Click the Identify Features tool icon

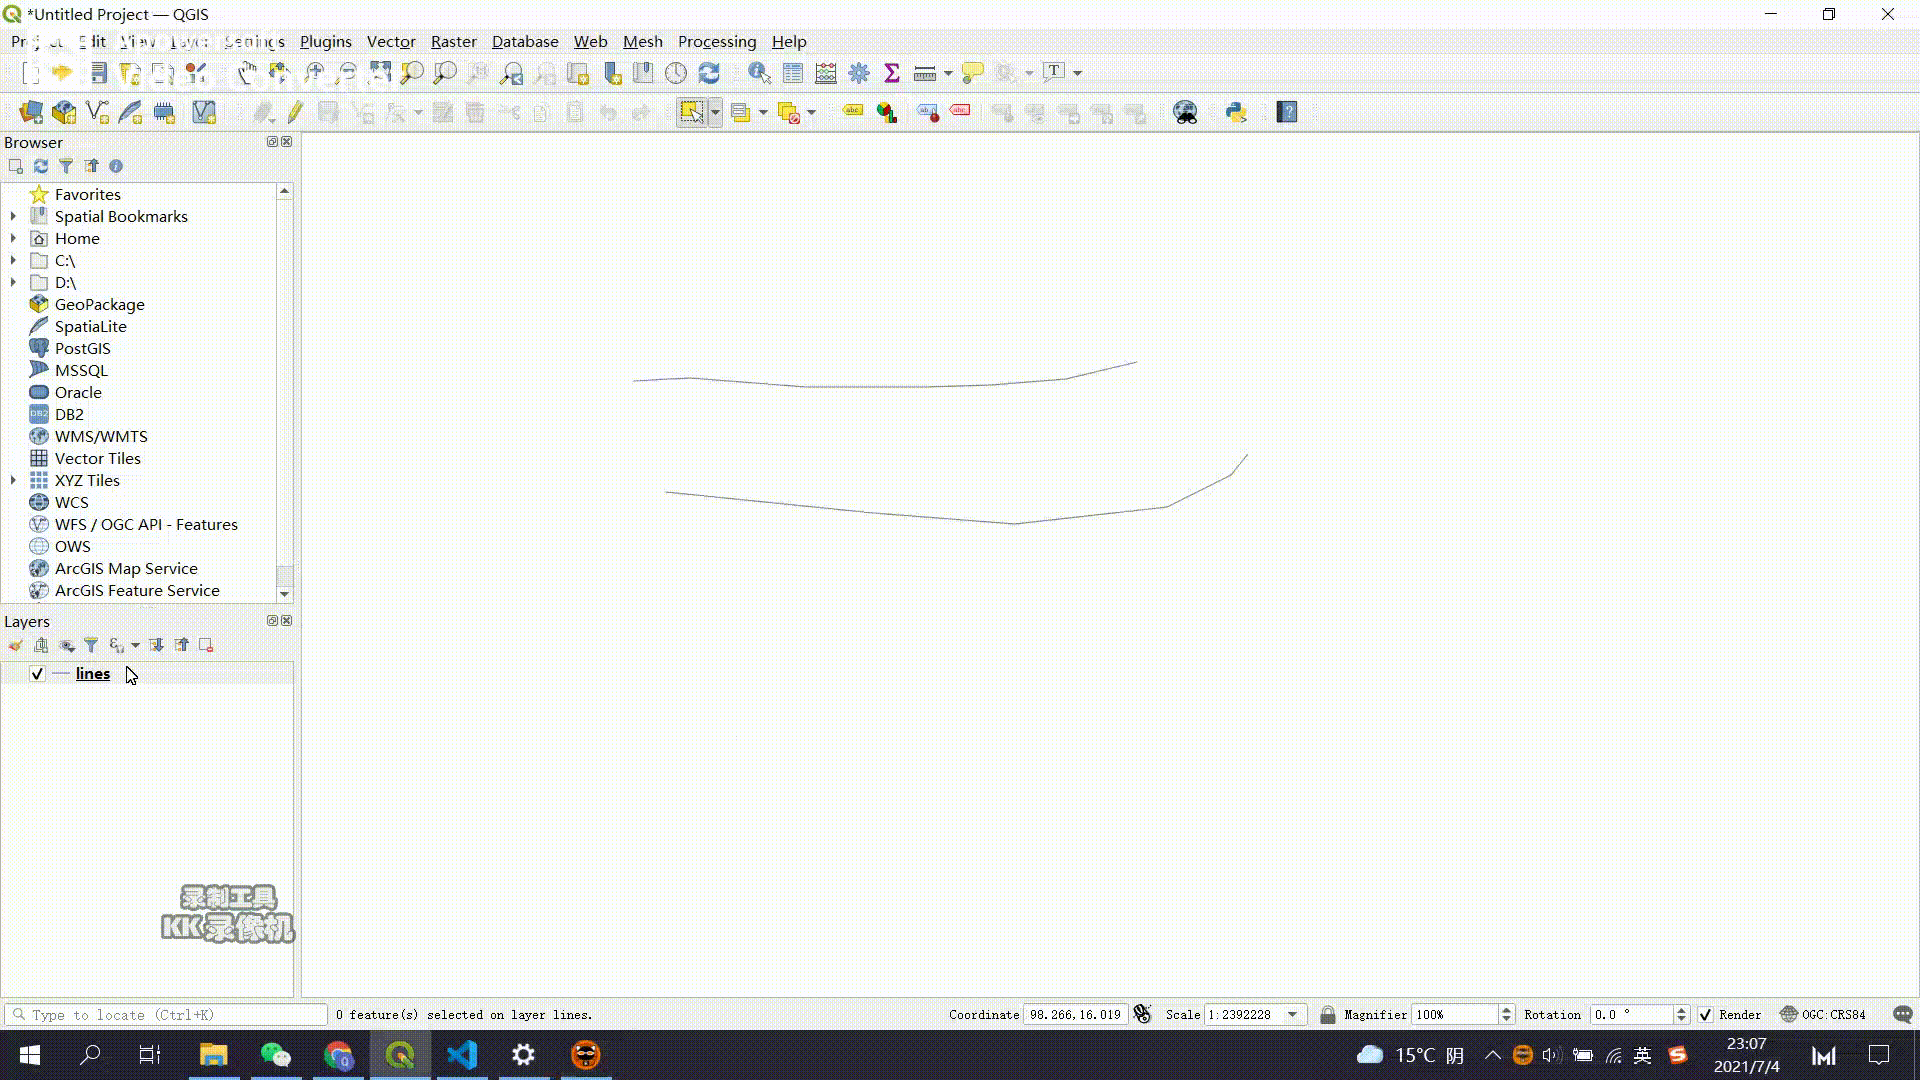pos(759,73)
